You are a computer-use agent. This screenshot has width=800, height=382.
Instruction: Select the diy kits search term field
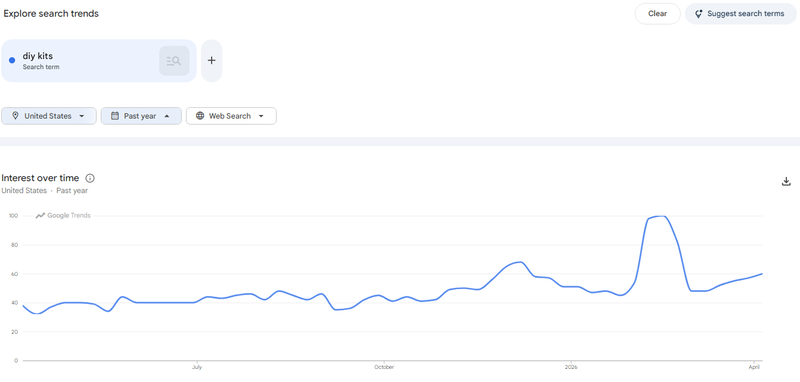coord(99,61)
